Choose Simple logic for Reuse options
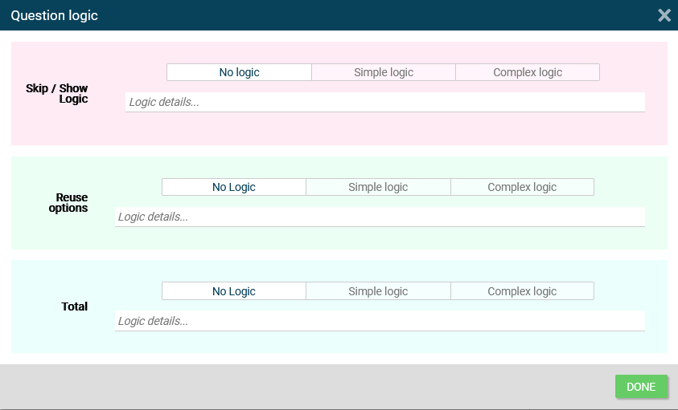This screenshot has height=410, width=678. pos(378,187)
